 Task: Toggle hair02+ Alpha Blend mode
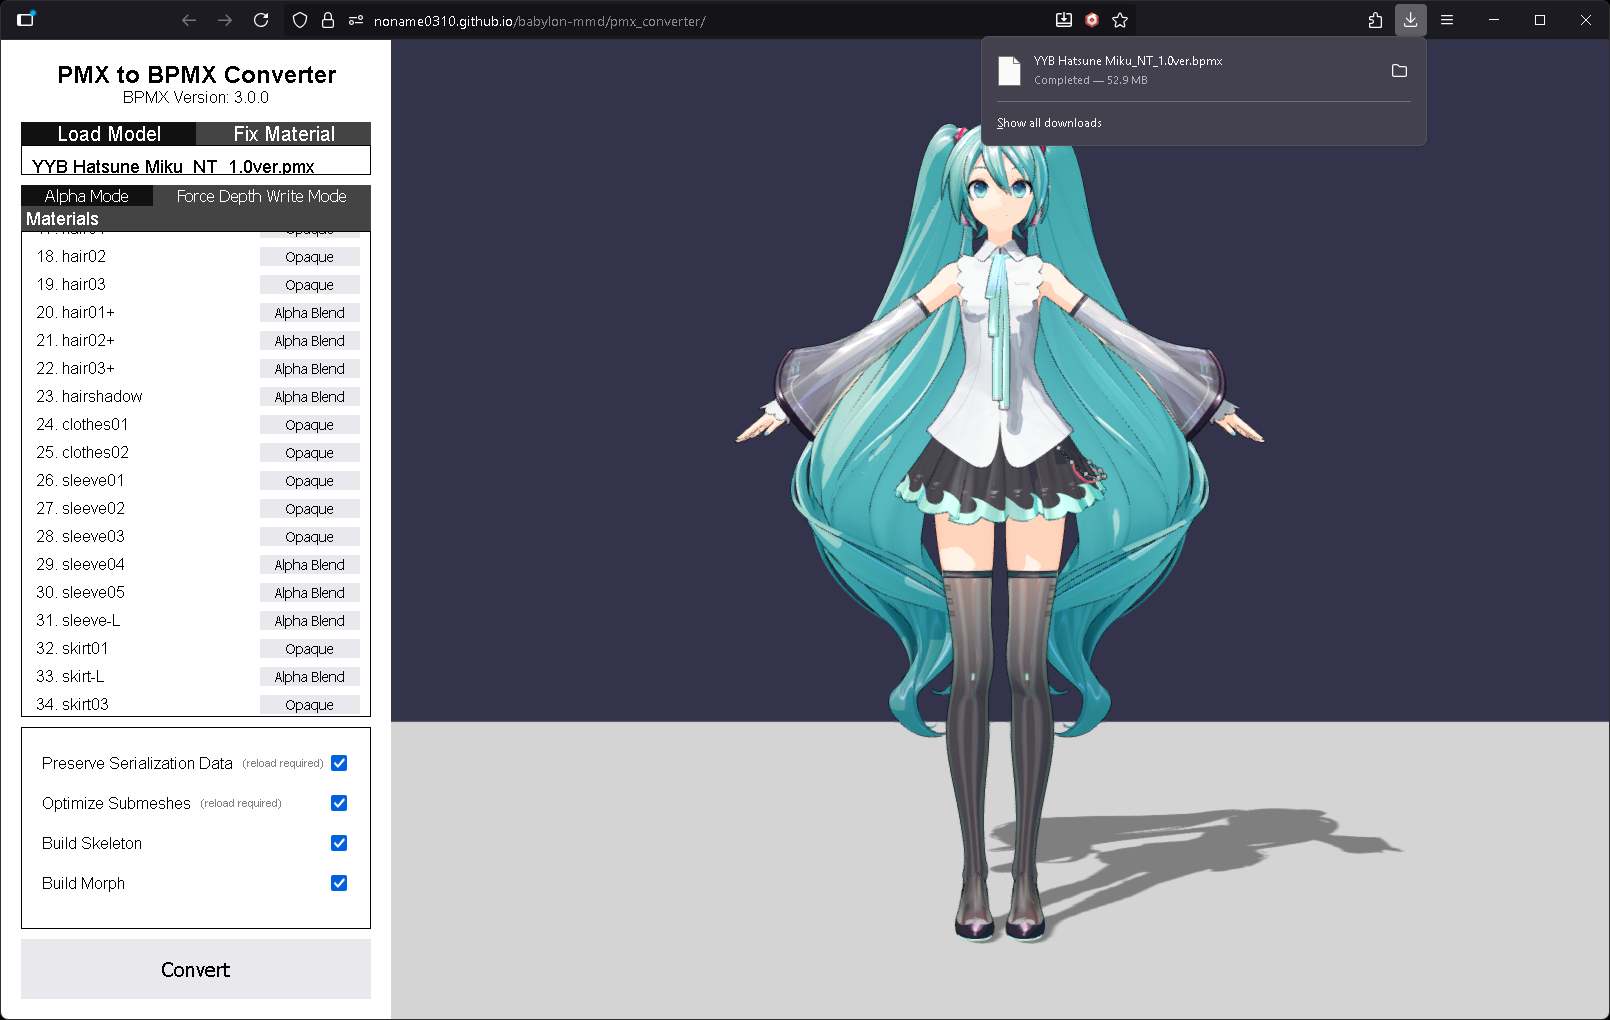pyautogui.click(x=310, y=341)
